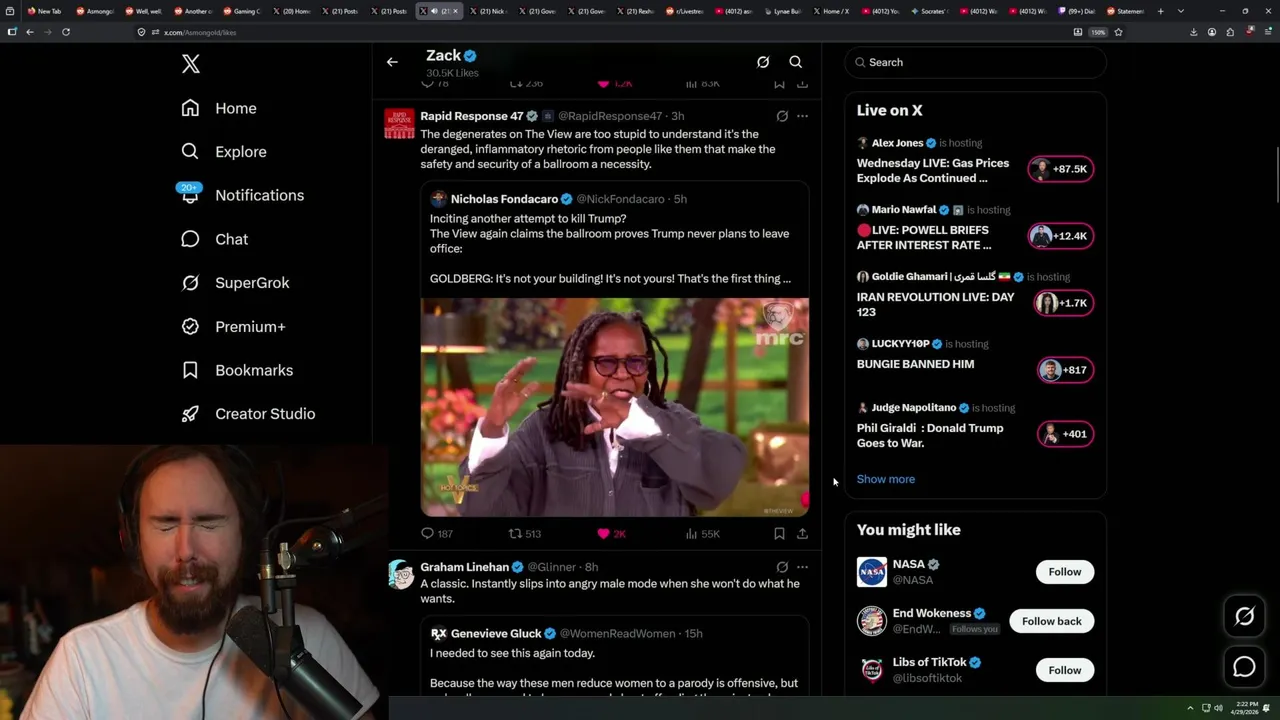1280x720 pixels.
Task: Open the Bookmarks icon
Action: pos(190,370)
